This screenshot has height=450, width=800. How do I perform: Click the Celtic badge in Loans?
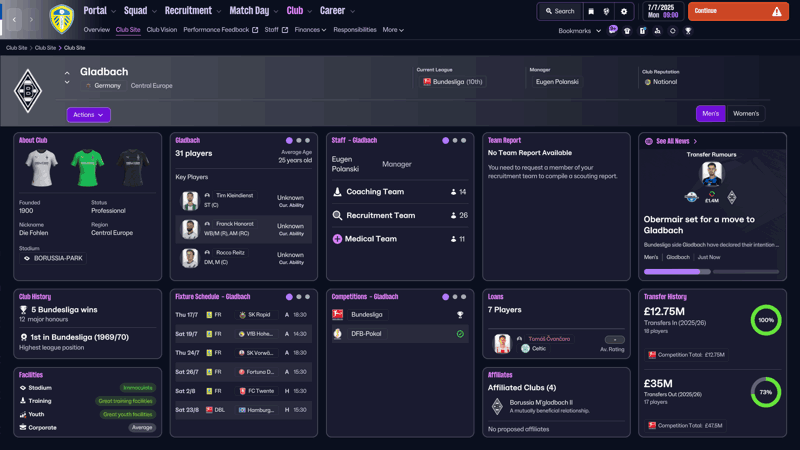526,348
